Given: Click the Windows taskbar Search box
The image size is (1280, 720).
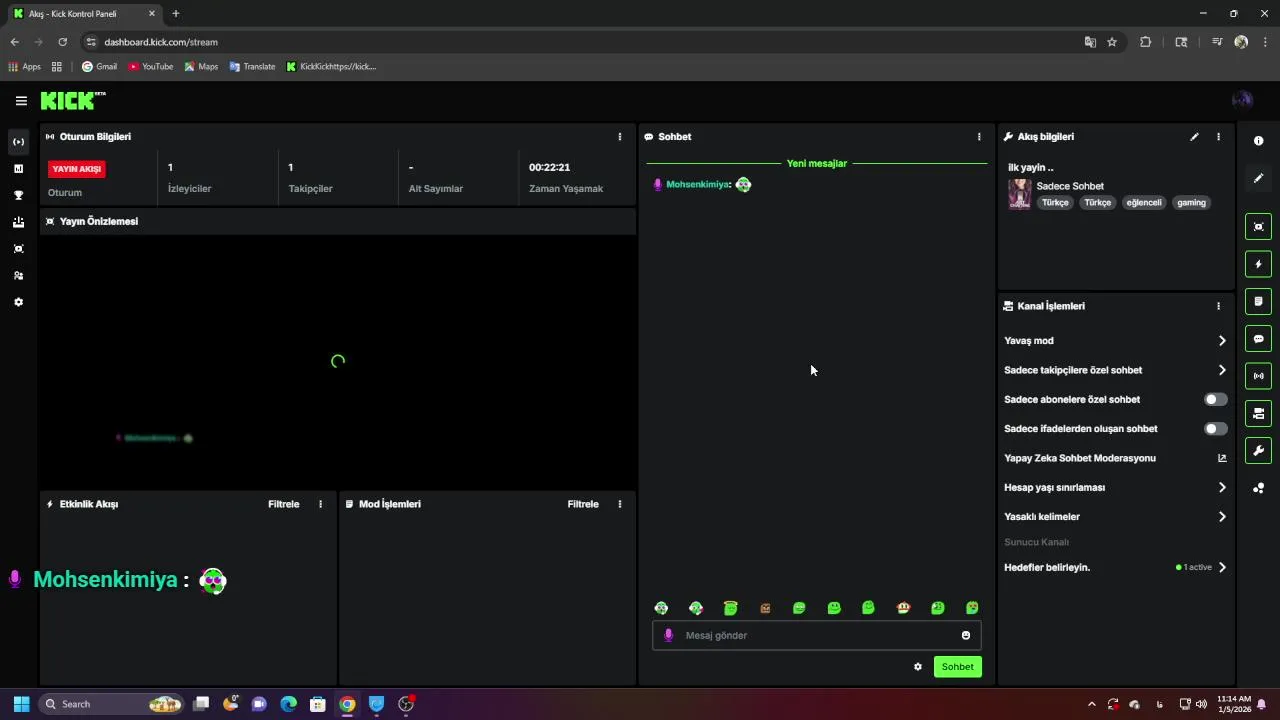Looking at the screenshot, I should [x=113, y=704].
